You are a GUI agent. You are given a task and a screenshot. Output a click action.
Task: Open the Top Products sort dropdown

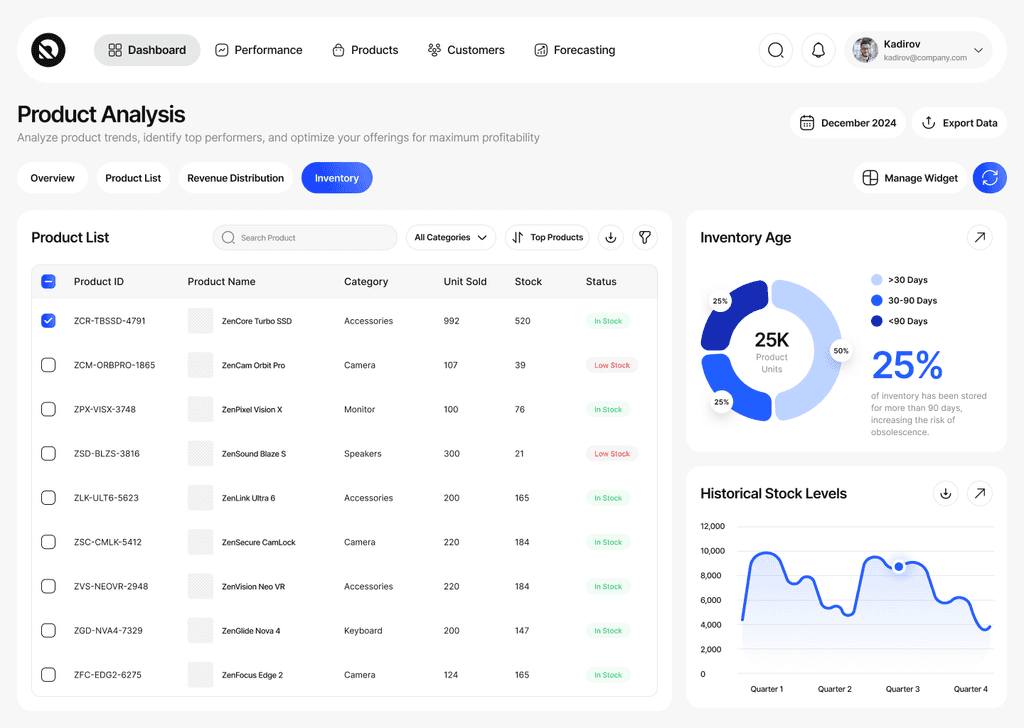pos(547,237)
